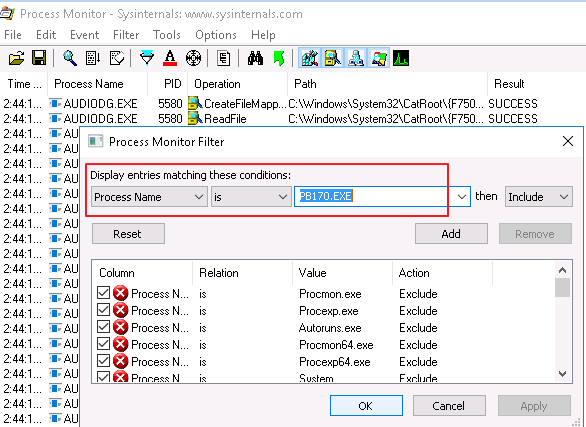Image resolution: width=586 pixels, height=427 pixels.
Task: Open the Edit menu
Action: click(46, 35)
